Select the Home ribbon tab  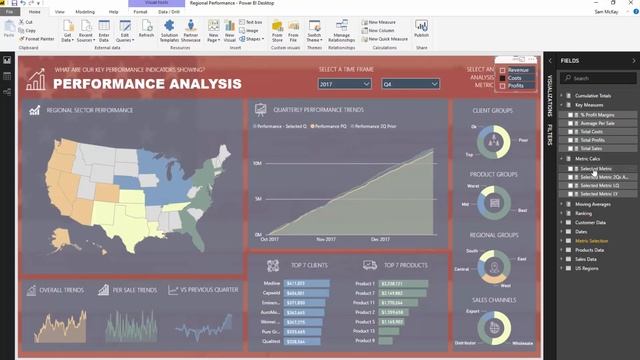click(35, 12)
